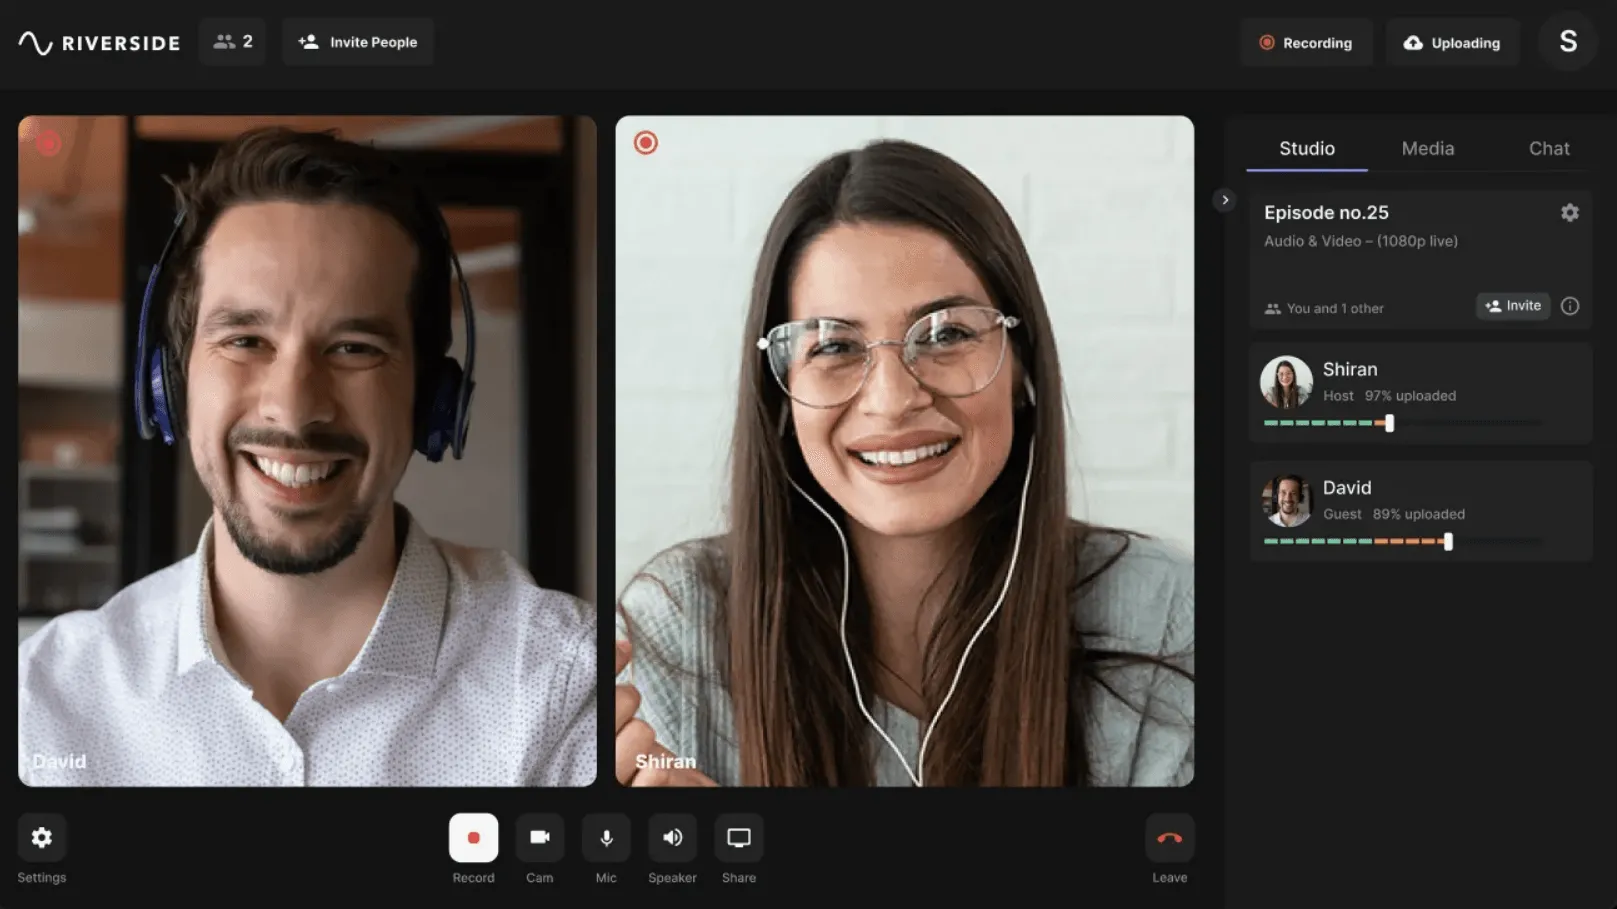Select Shiran's video tile
The height and width of the screenshot is (909, 1617).
click(x=905, y=451)
